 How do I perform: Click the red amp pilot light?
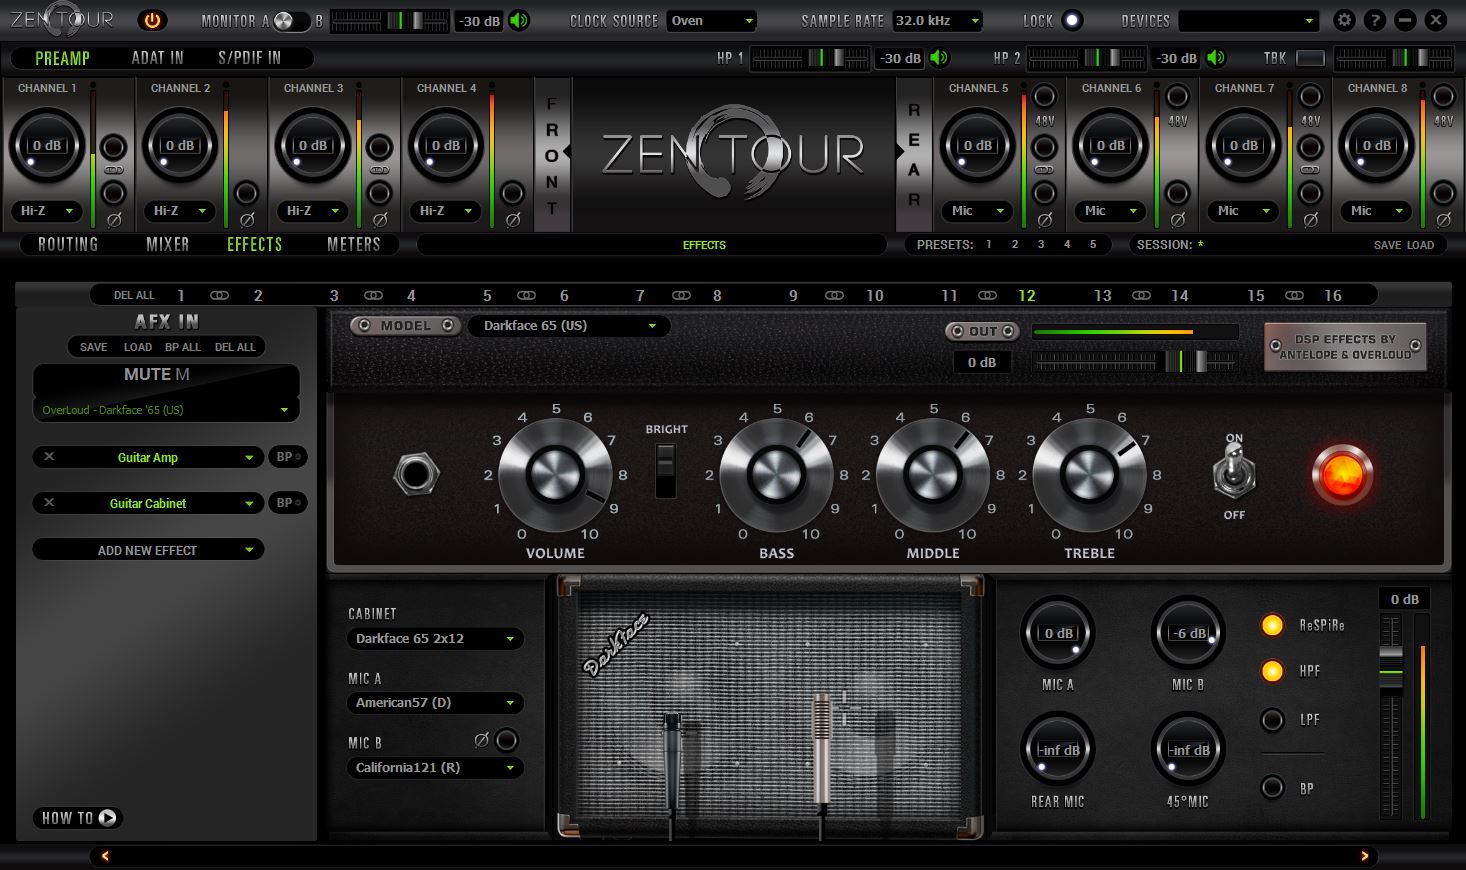point(1342,474)
